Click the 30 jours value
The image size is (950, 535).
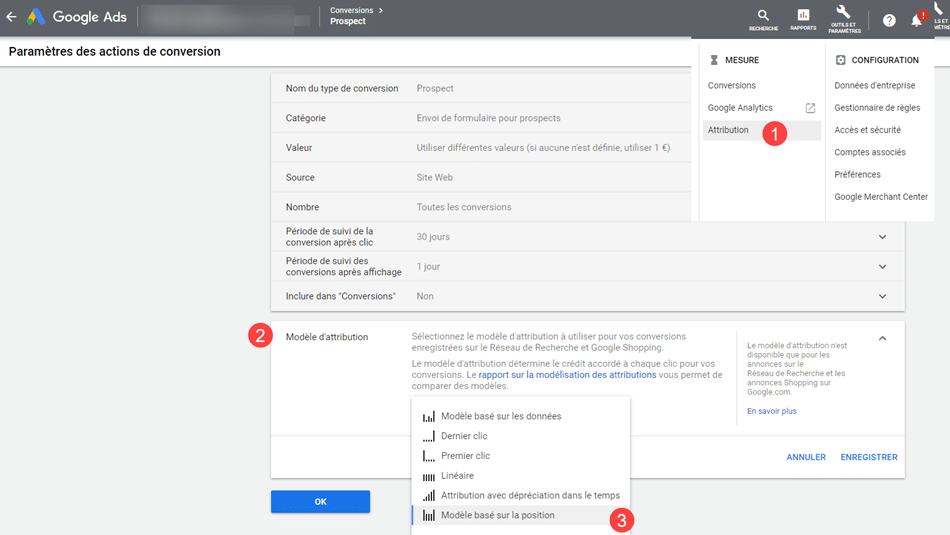click(x=433, y=237)
